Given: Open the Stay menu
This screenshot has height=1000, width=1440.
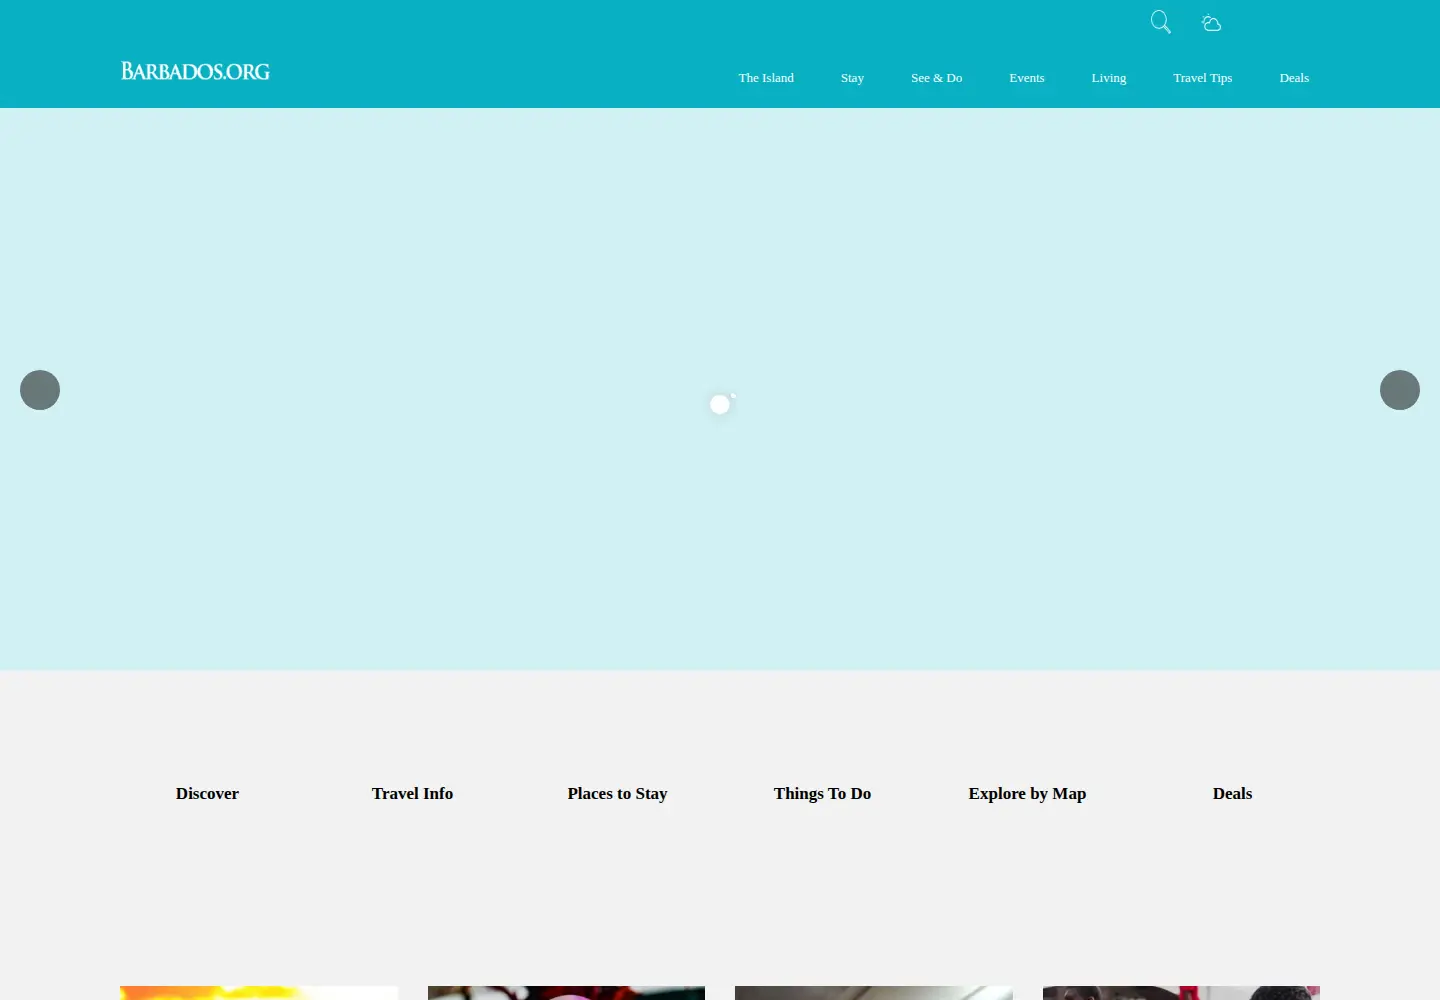Looking at the screenshot, I should coord(852,78).
